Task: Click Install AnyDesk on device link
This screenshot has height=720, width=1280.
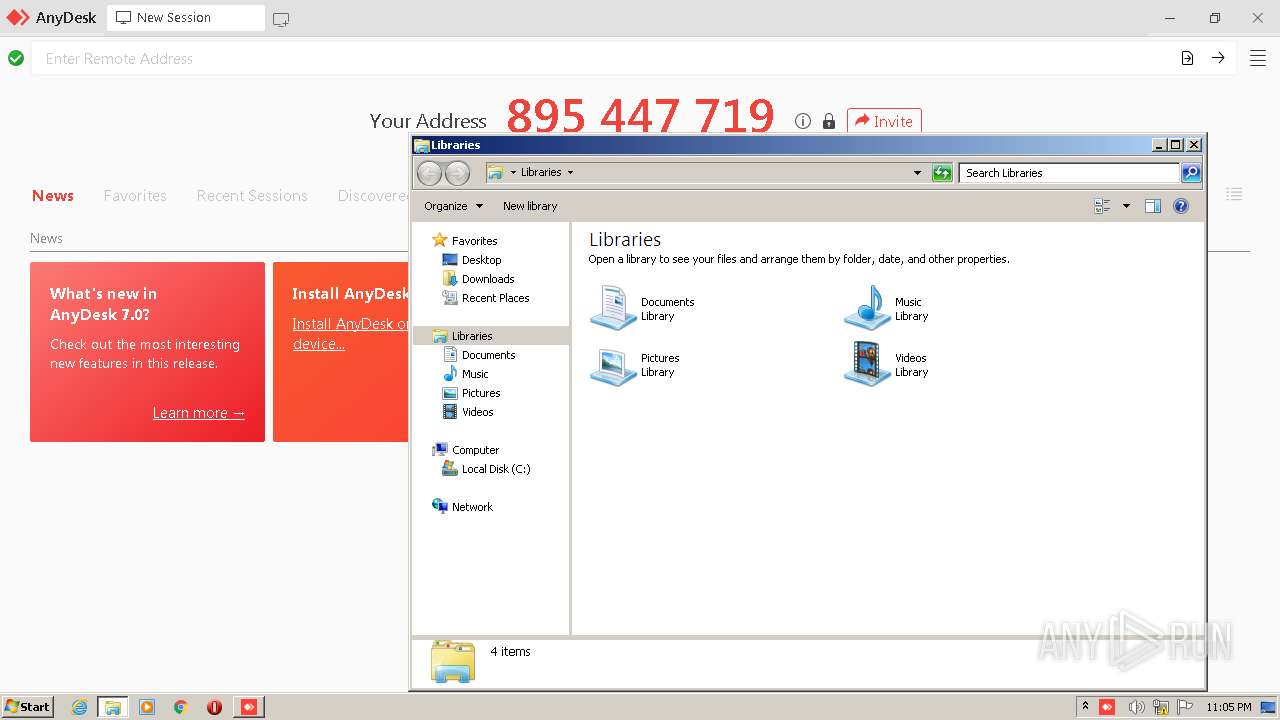Action: click(x=350, y=334)
